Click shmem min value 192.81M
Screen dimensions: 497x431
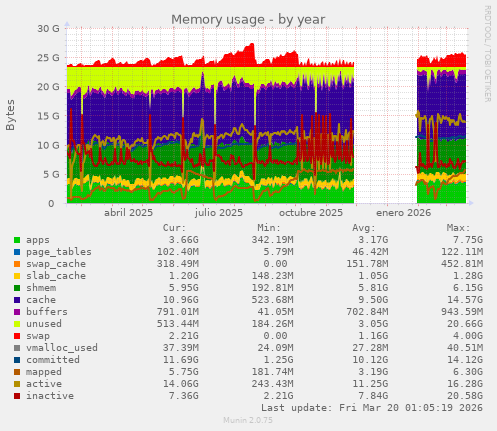[272, 288]
